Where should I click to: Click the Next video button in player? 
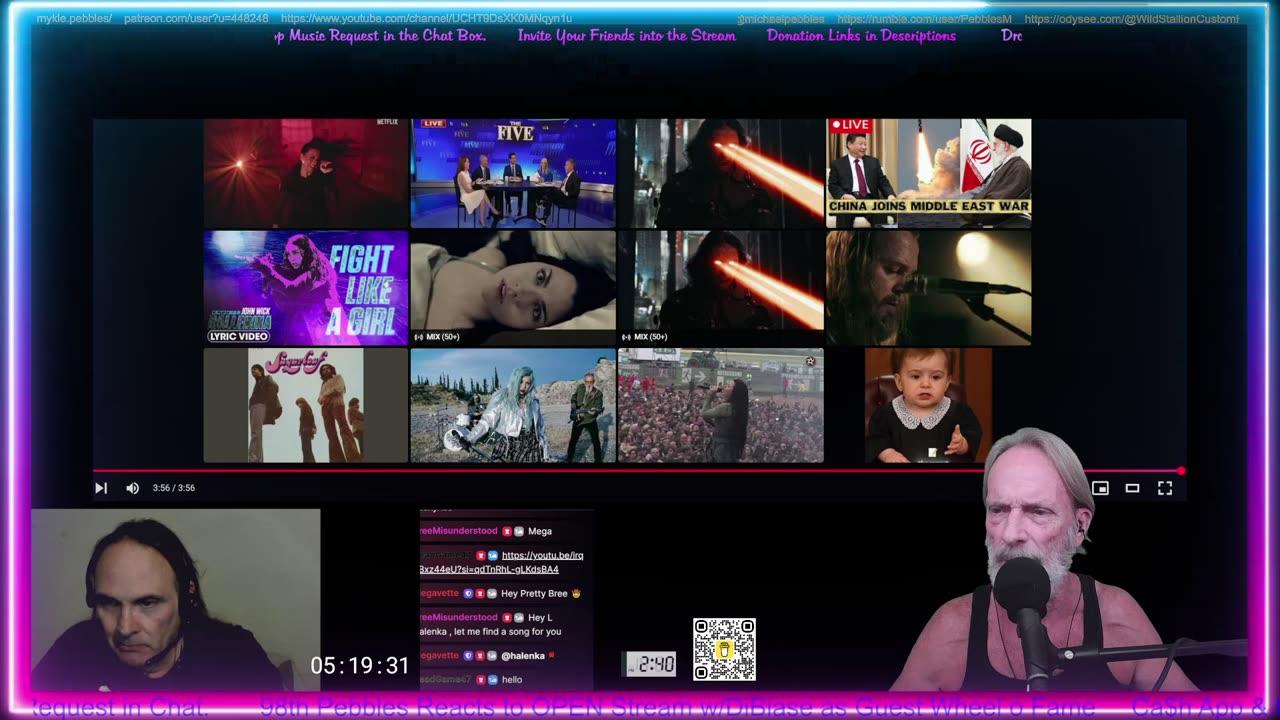click(101, 488)
